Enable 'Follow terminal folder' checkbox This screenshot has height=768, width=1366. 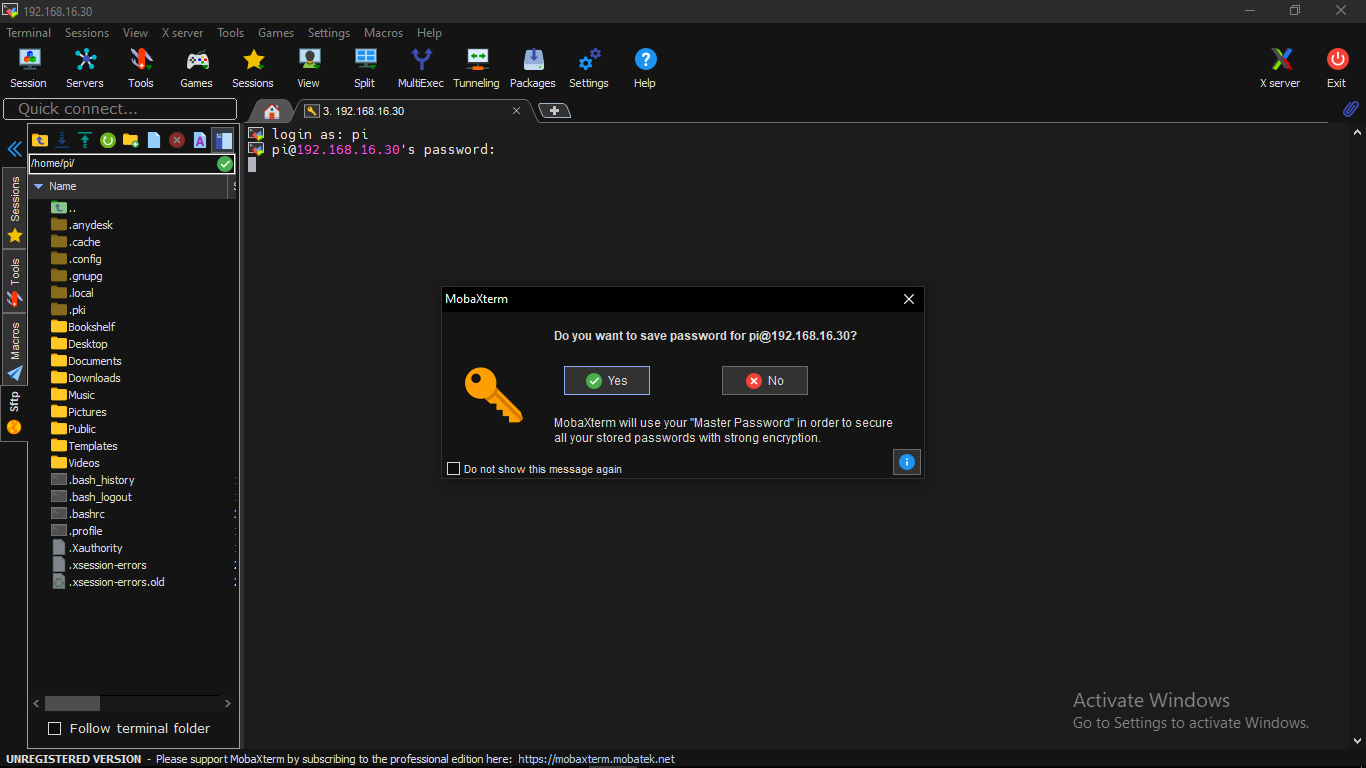[55, 728]
